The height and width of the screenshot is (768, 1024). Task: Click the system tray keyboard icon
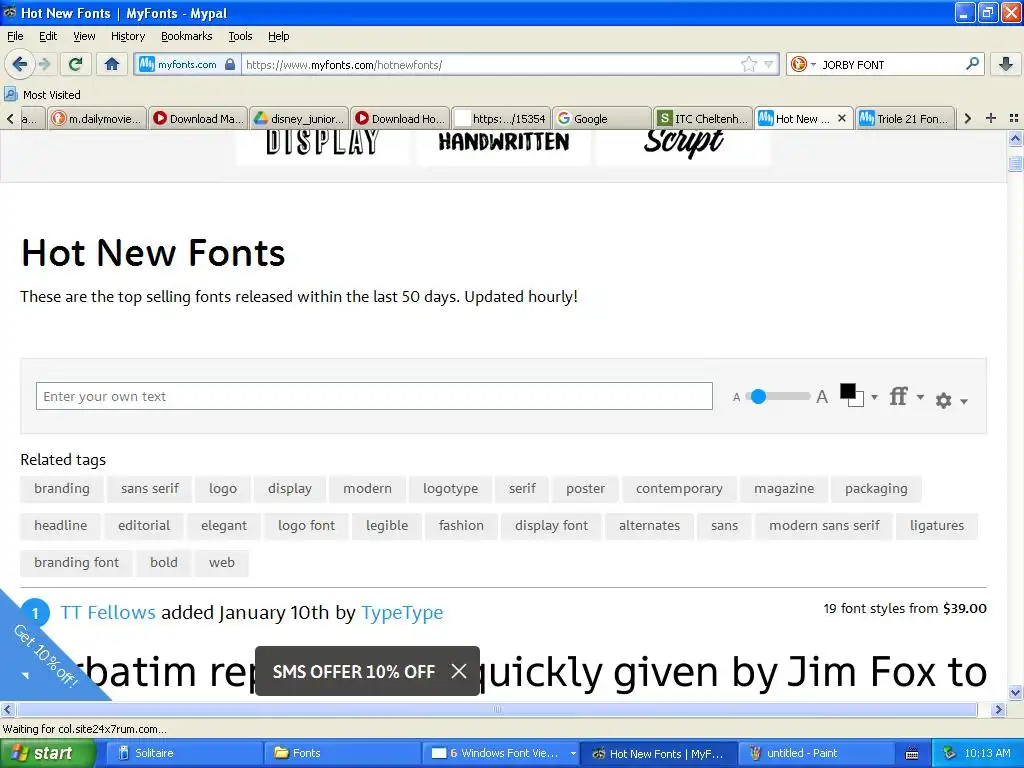(912, 754)
